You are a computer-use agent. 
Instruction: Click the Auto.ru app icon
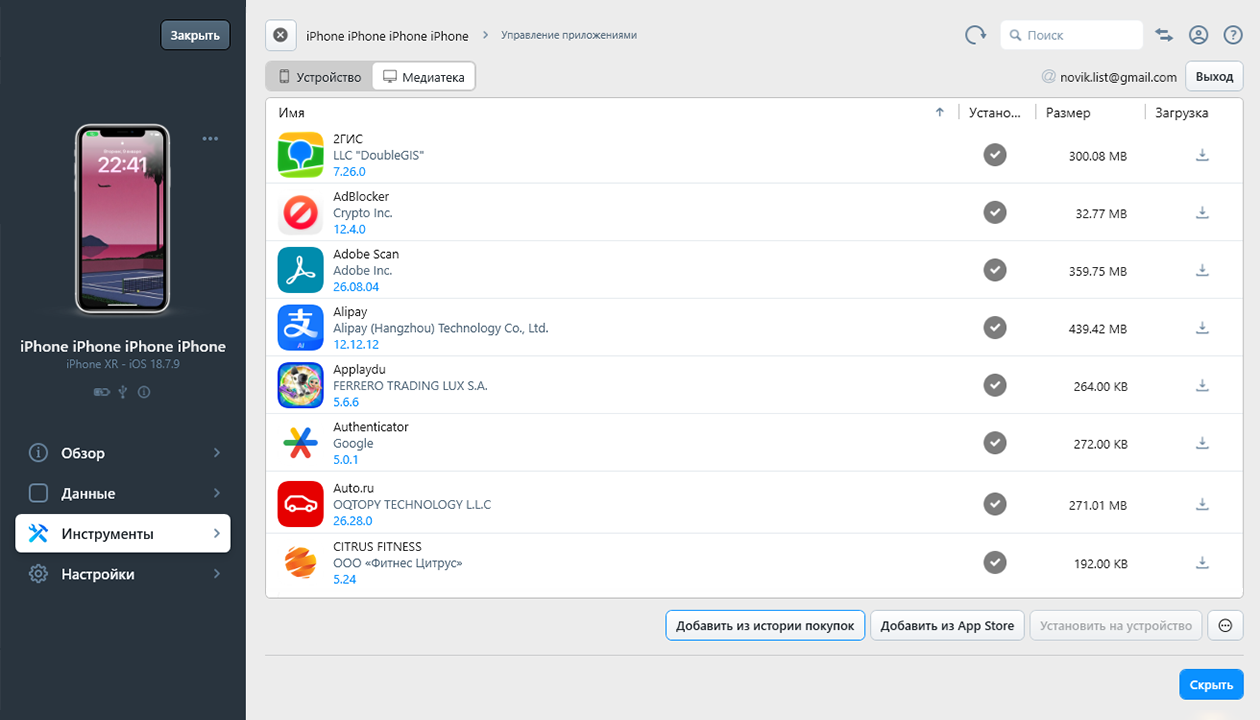pos(300,504)
